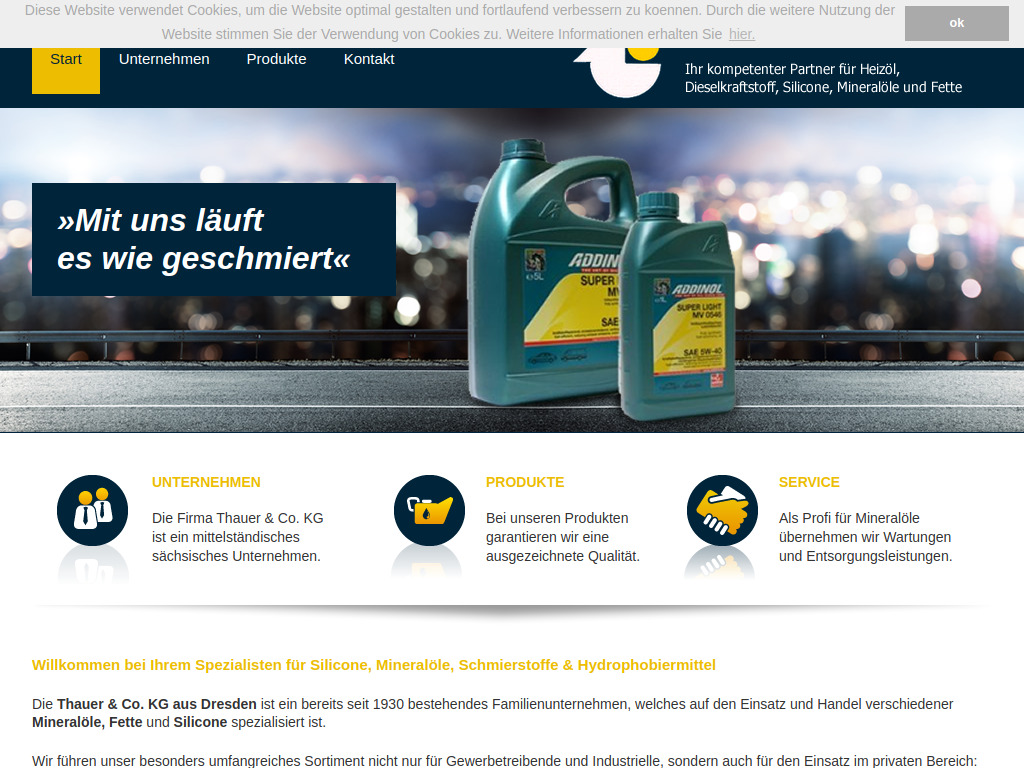1024x768 pixels.
Task: Open cookie information via 'hier.' link
Action: click(741, 33)
